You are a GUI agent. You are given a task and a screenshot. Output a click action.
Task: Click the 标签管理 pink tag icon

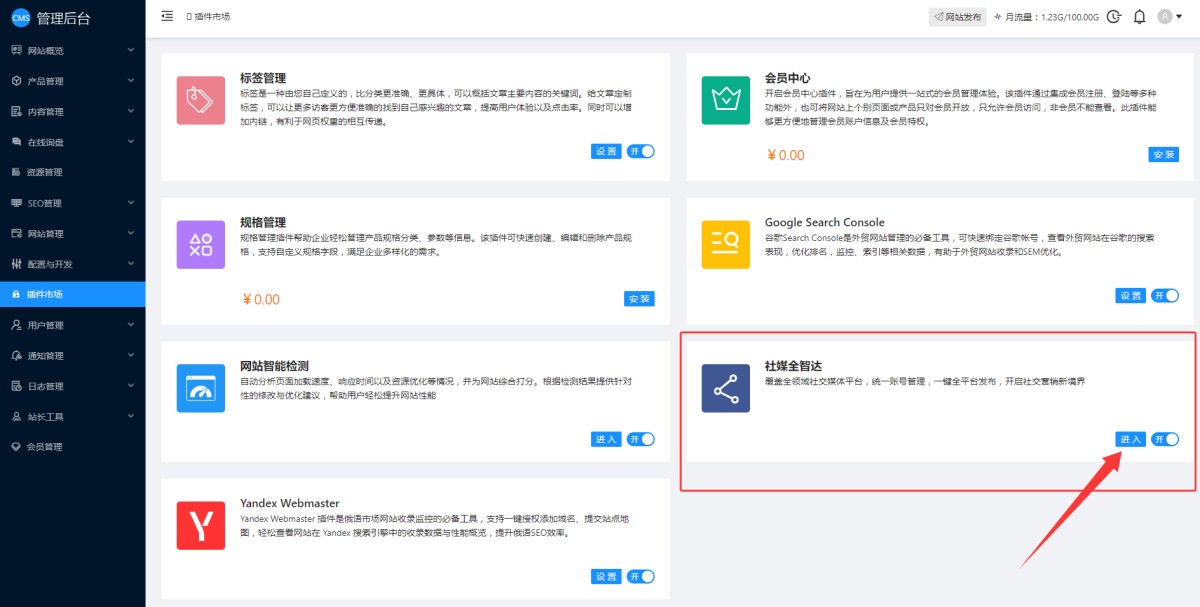pos(201,100)
